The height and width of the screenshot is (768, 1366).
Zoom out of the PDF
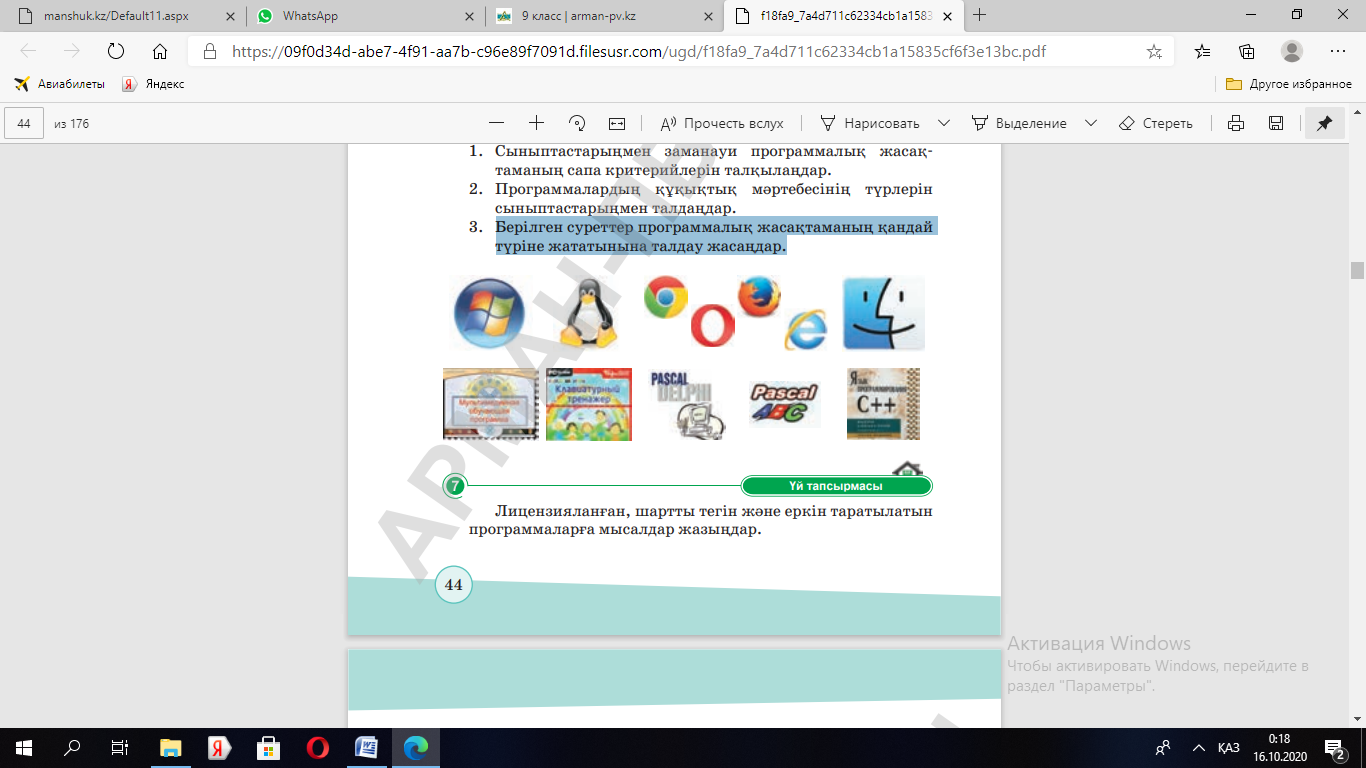coord(496,123)
